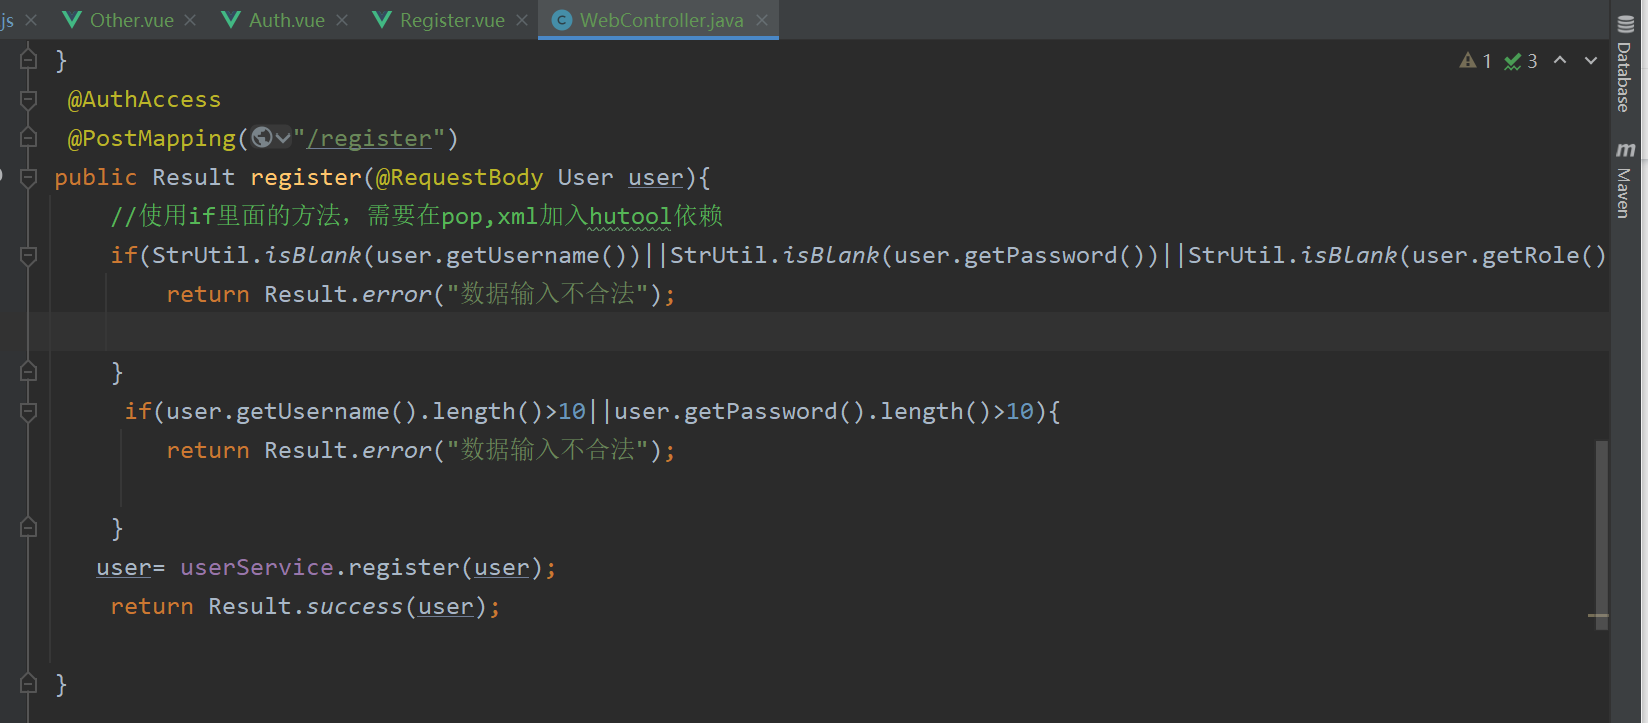Switch to the Register.vue tab
This screenshot has width=1648, height=723.
point(452,20)
